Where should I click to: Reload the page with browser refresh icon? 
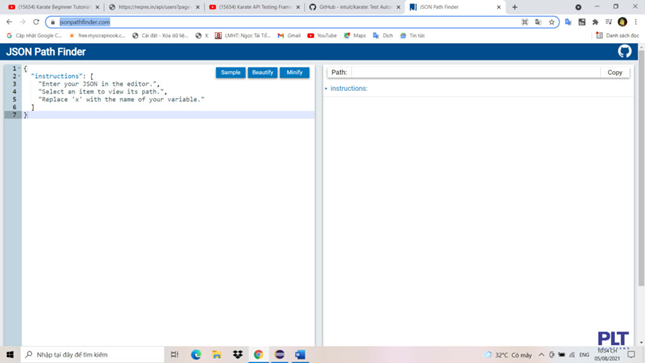pyautogui.click(x=36, y=22)
